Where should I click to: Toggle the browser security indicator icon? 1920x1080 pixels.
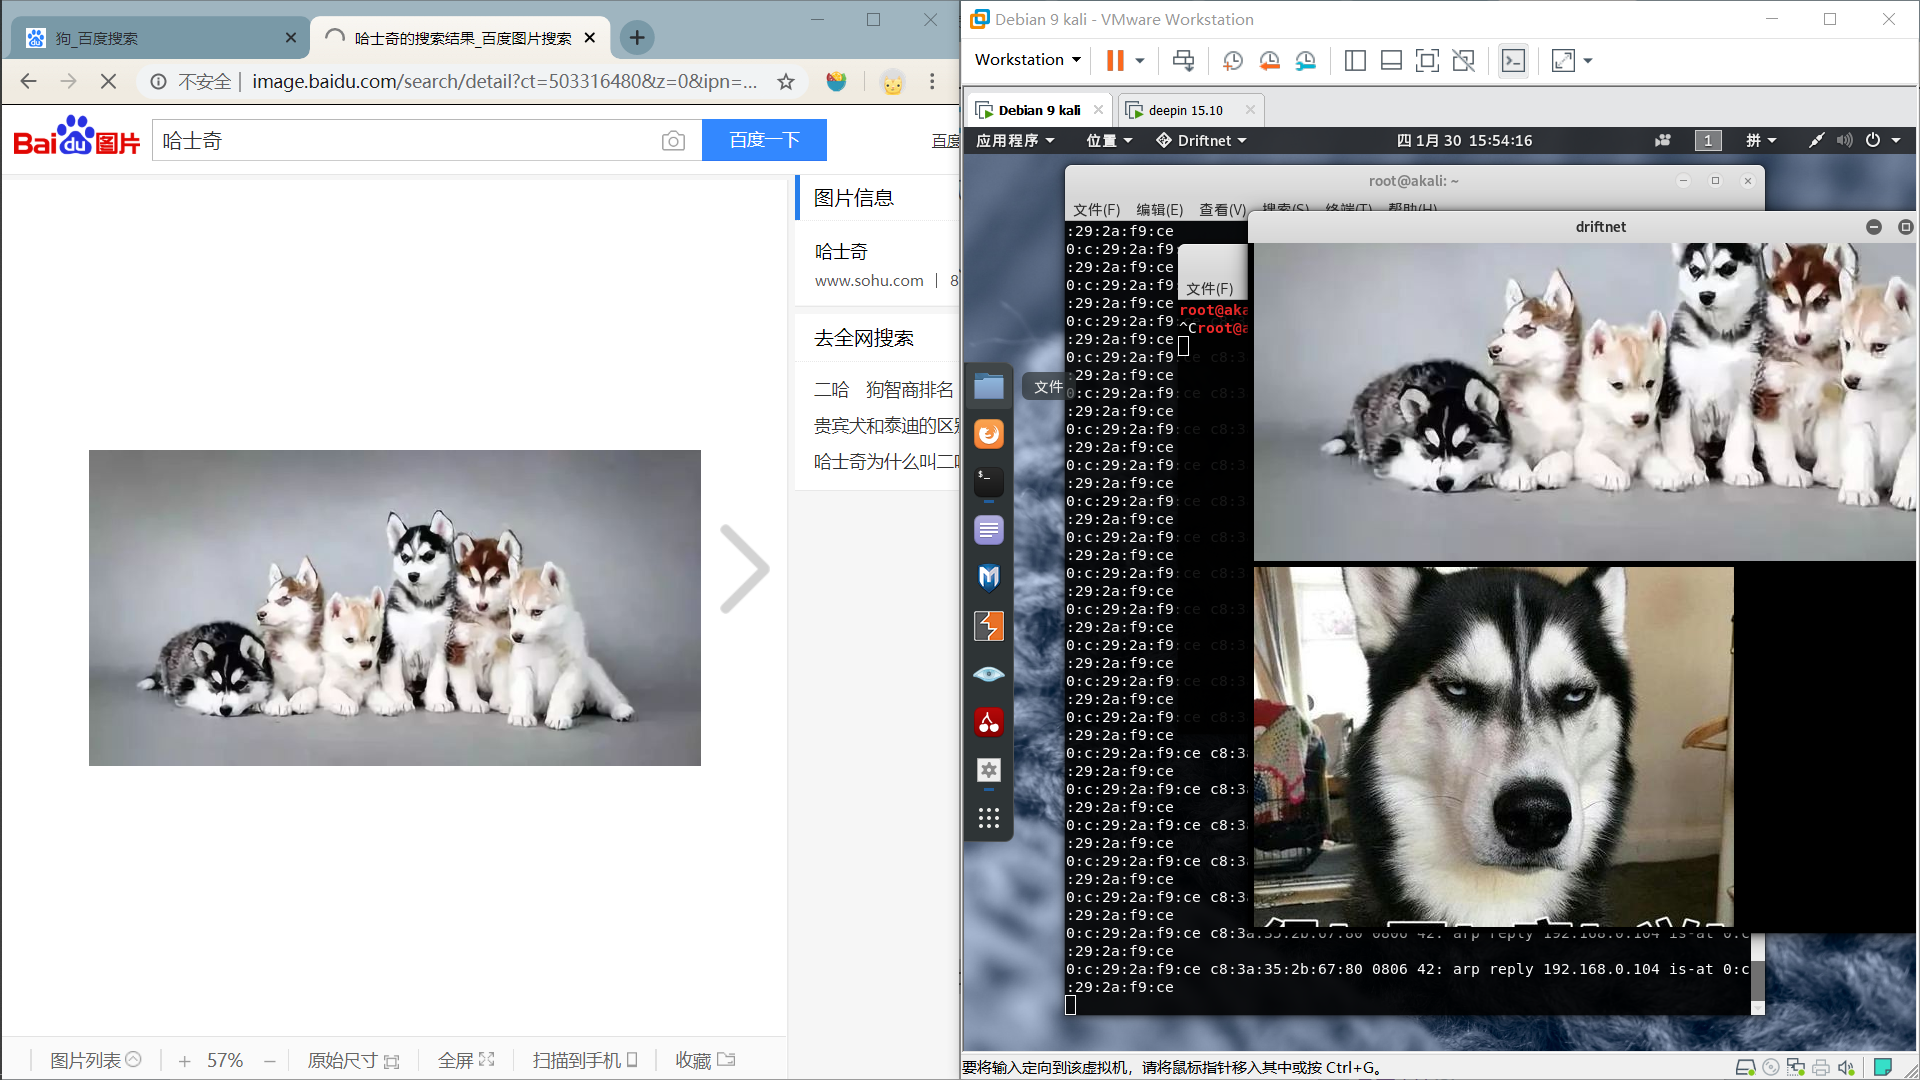(158, 82)
